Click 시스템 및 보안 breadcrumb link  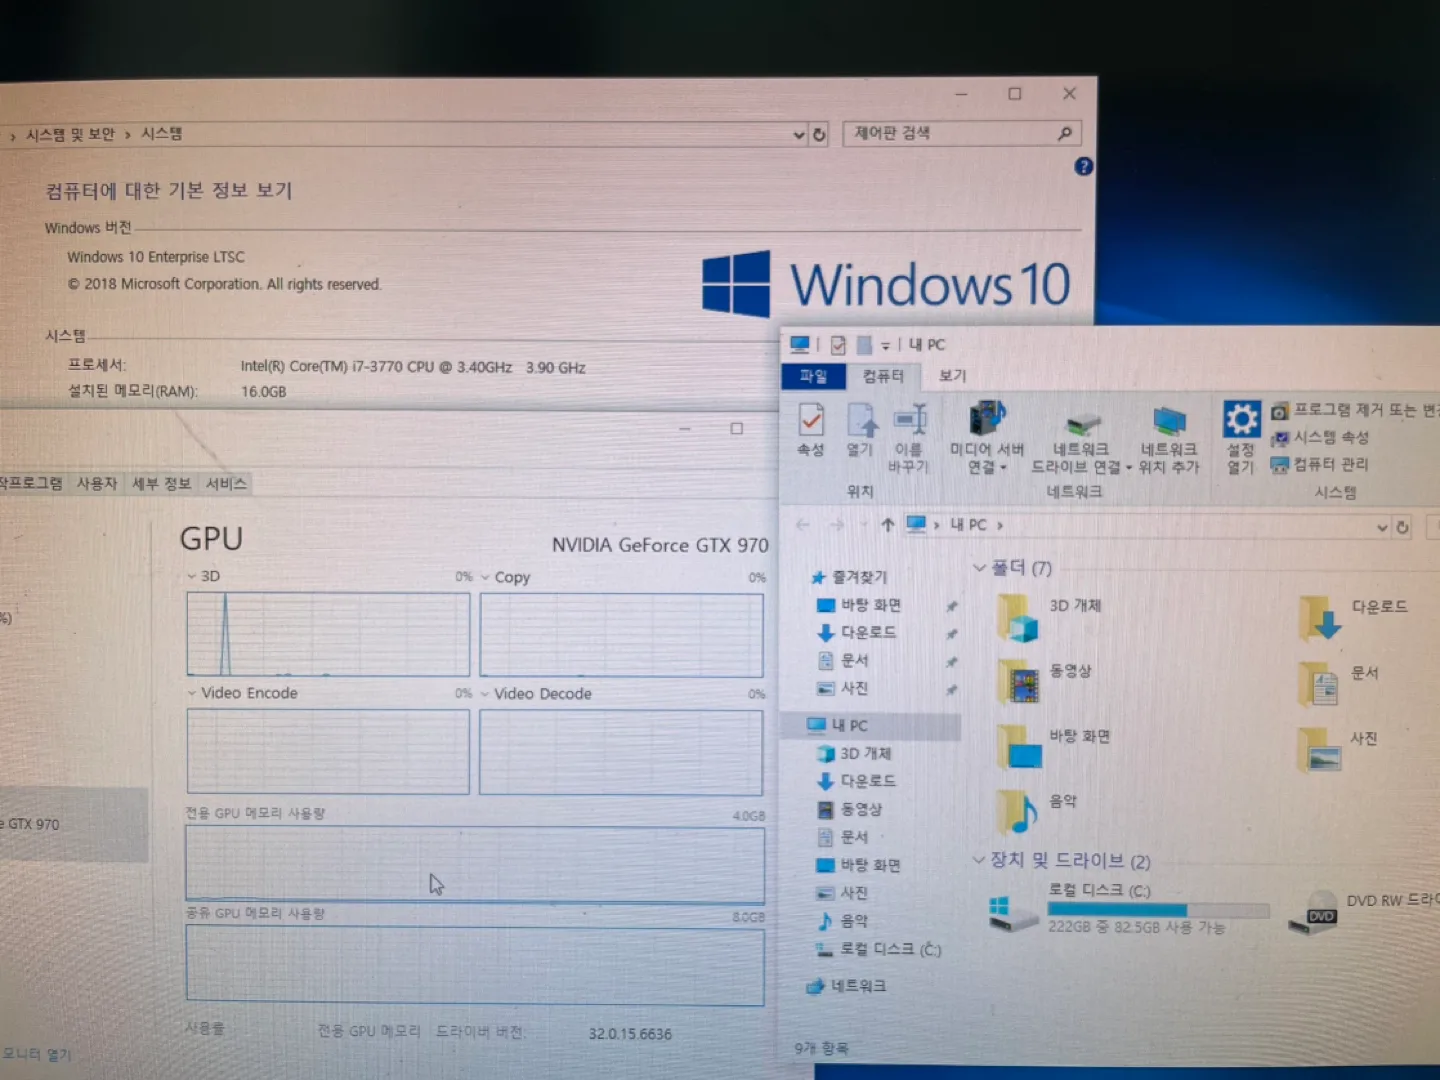pyautogui.click(x=70, y=134)
